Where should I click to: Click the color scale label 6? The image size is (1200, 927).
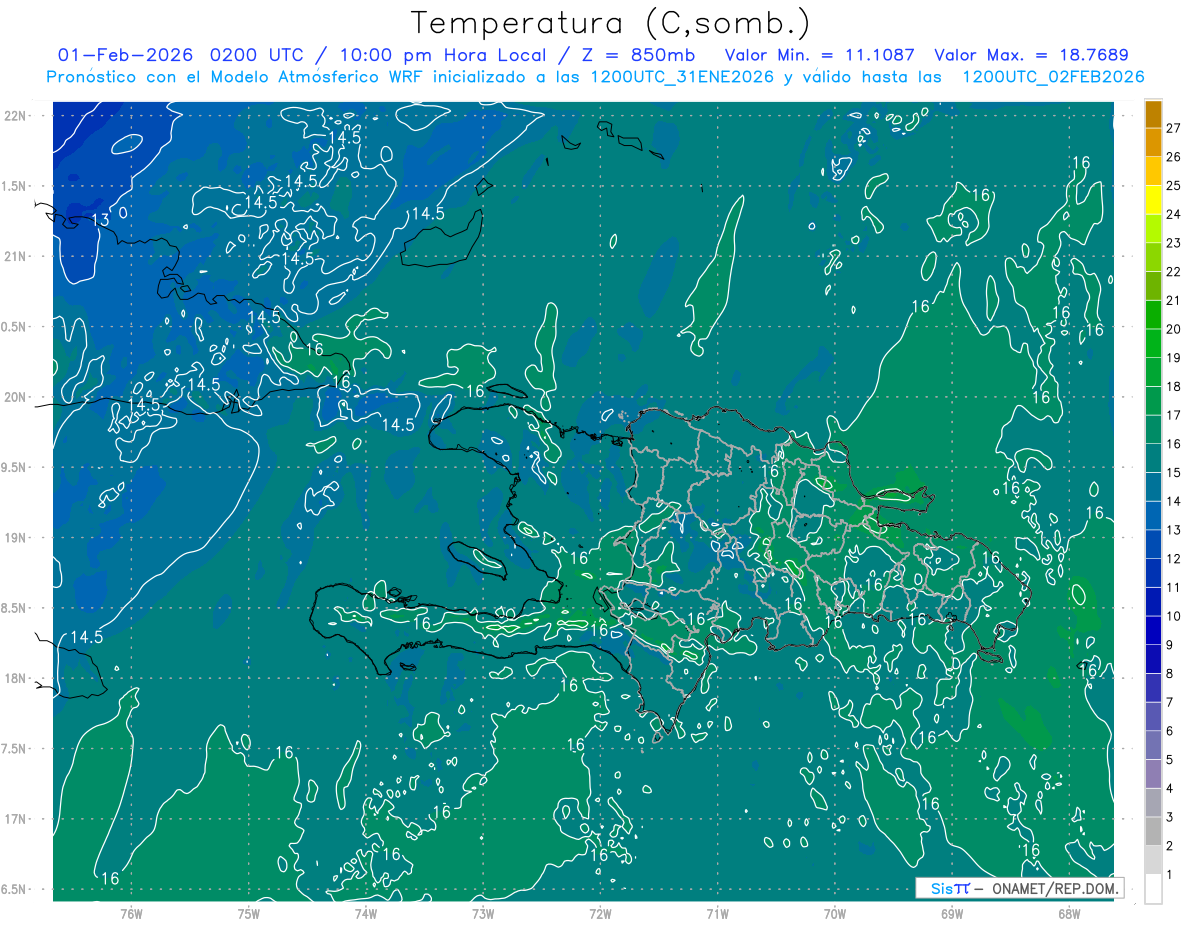[1170, 731]
